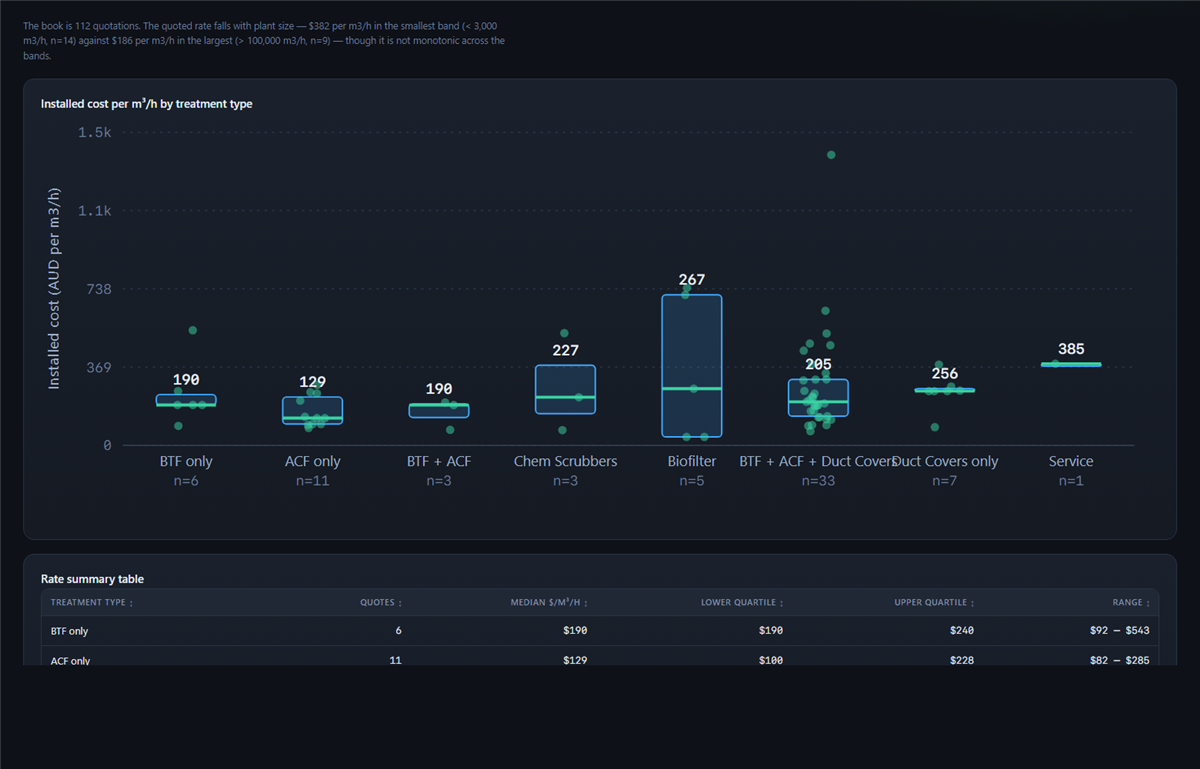Sort by the LOWER QUARTILE column header
This screenshot has height=769, width=1200.
742,603
